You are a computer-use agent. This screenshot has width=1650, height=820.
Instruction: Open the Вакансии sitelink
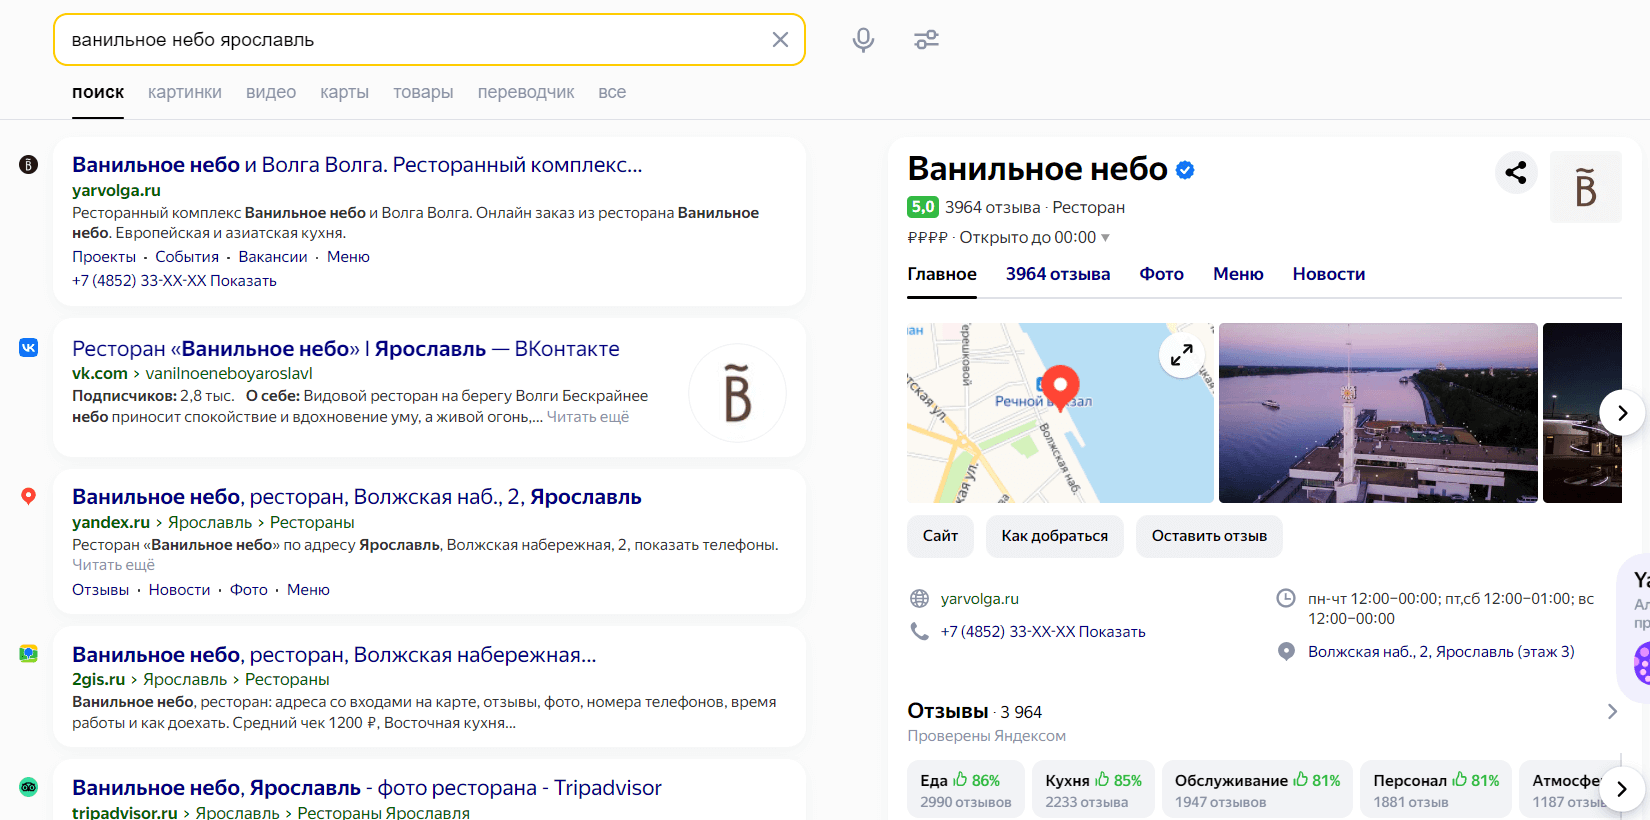click(x=273, y=257)
